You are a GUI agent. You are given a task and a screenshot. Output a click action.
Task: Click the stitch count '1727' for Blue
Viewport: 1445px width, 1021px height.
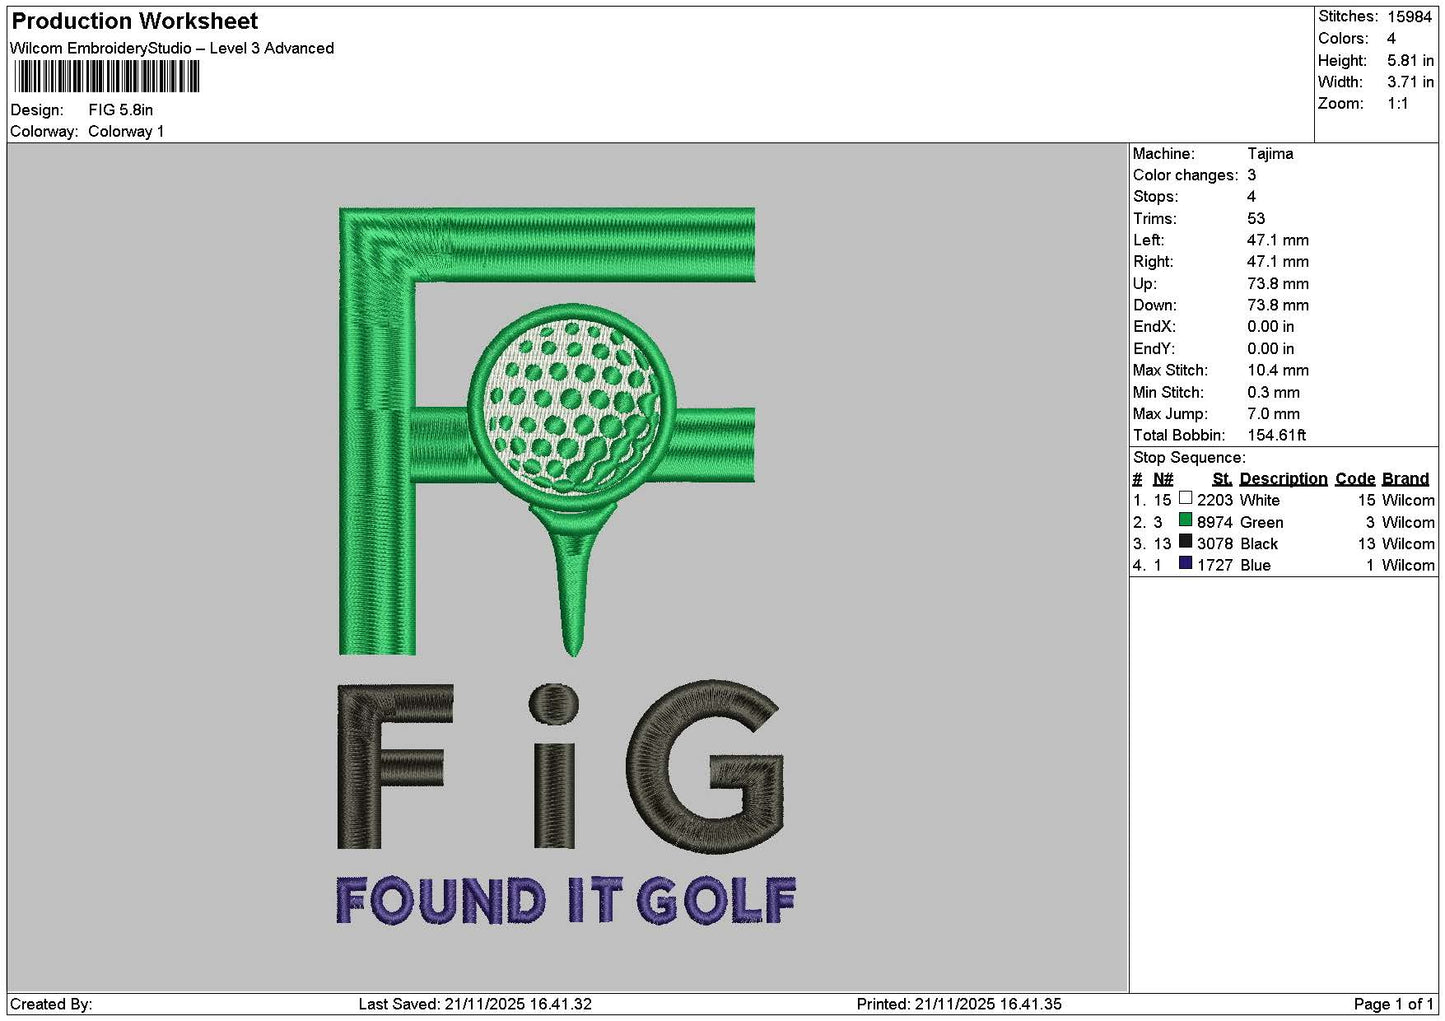coord(1215,565)
